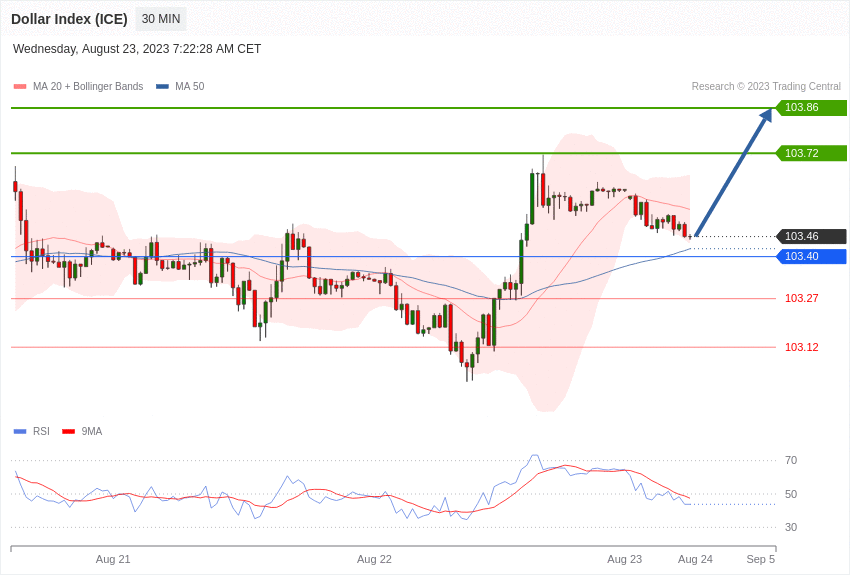
Task: Click the 103.40 pivot price tag
Action: pos(812,256)
